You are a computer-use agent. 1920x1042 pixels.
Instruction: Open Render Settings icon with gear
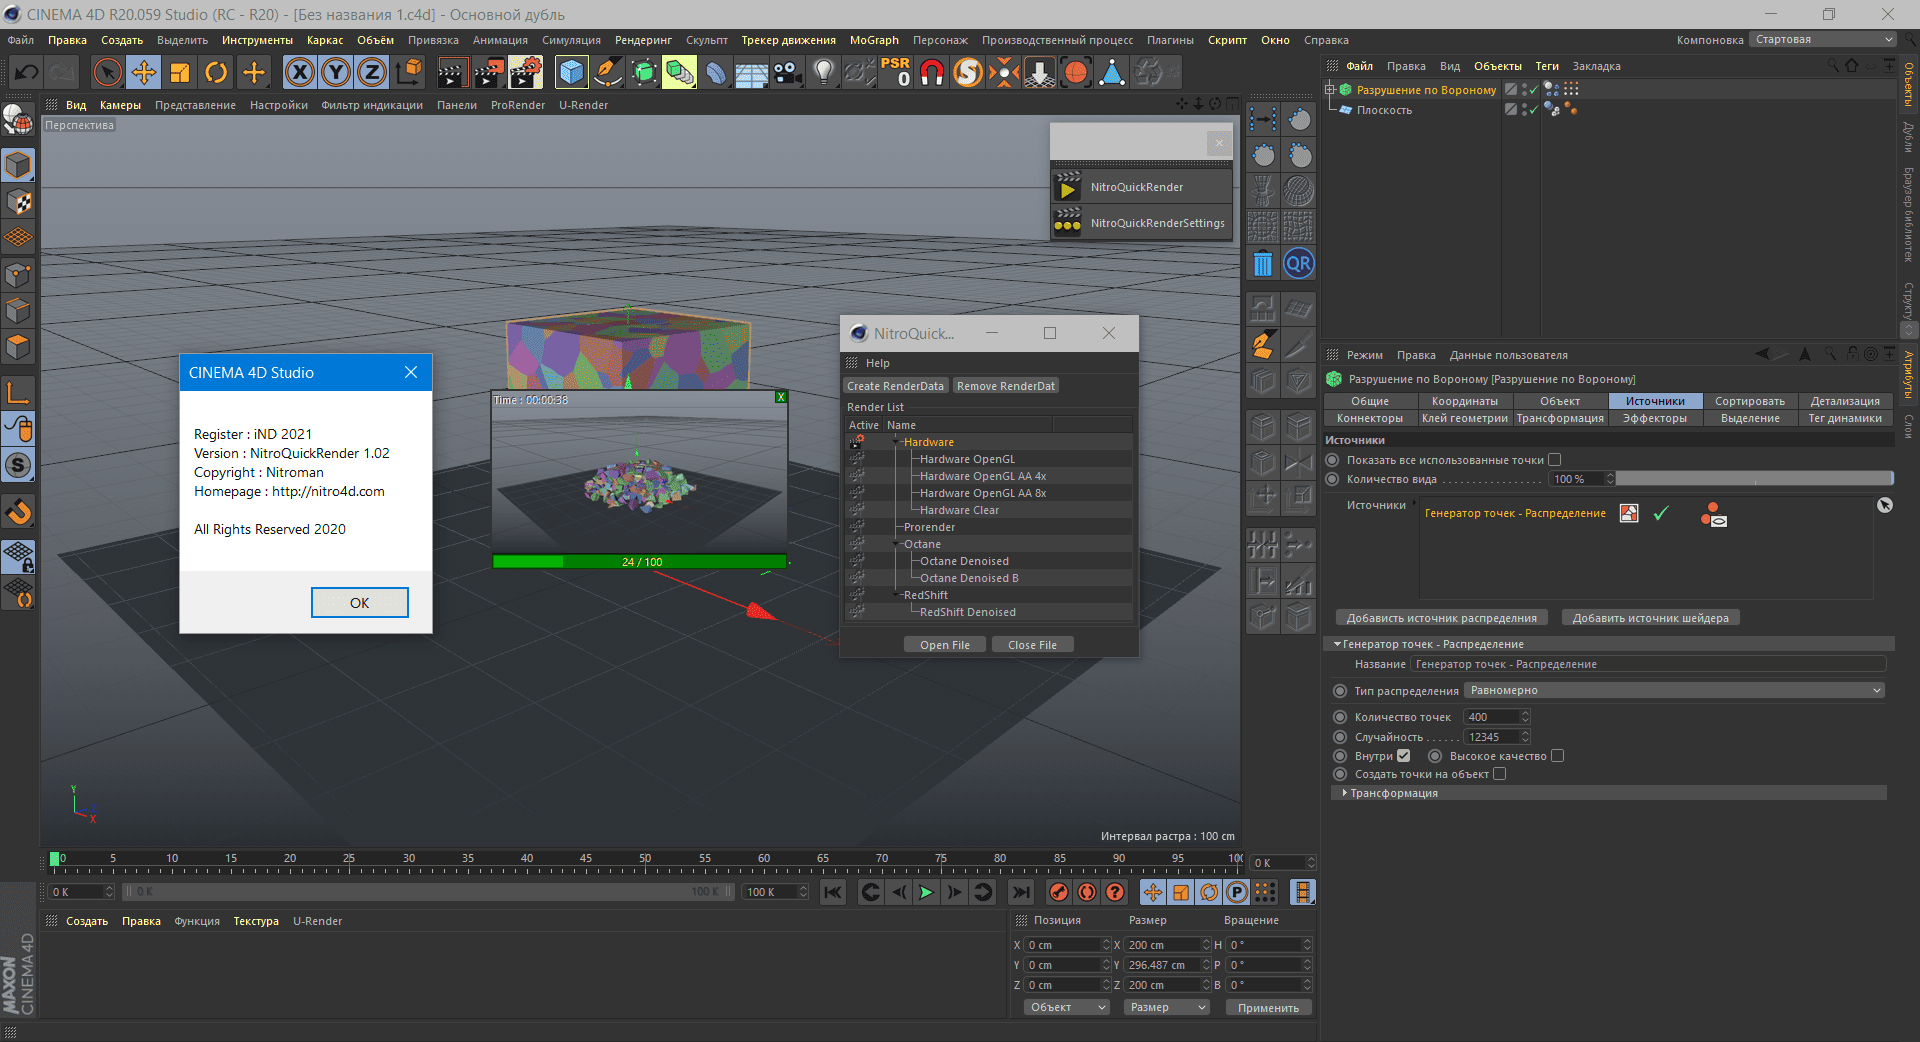click(x=525, y=72)
